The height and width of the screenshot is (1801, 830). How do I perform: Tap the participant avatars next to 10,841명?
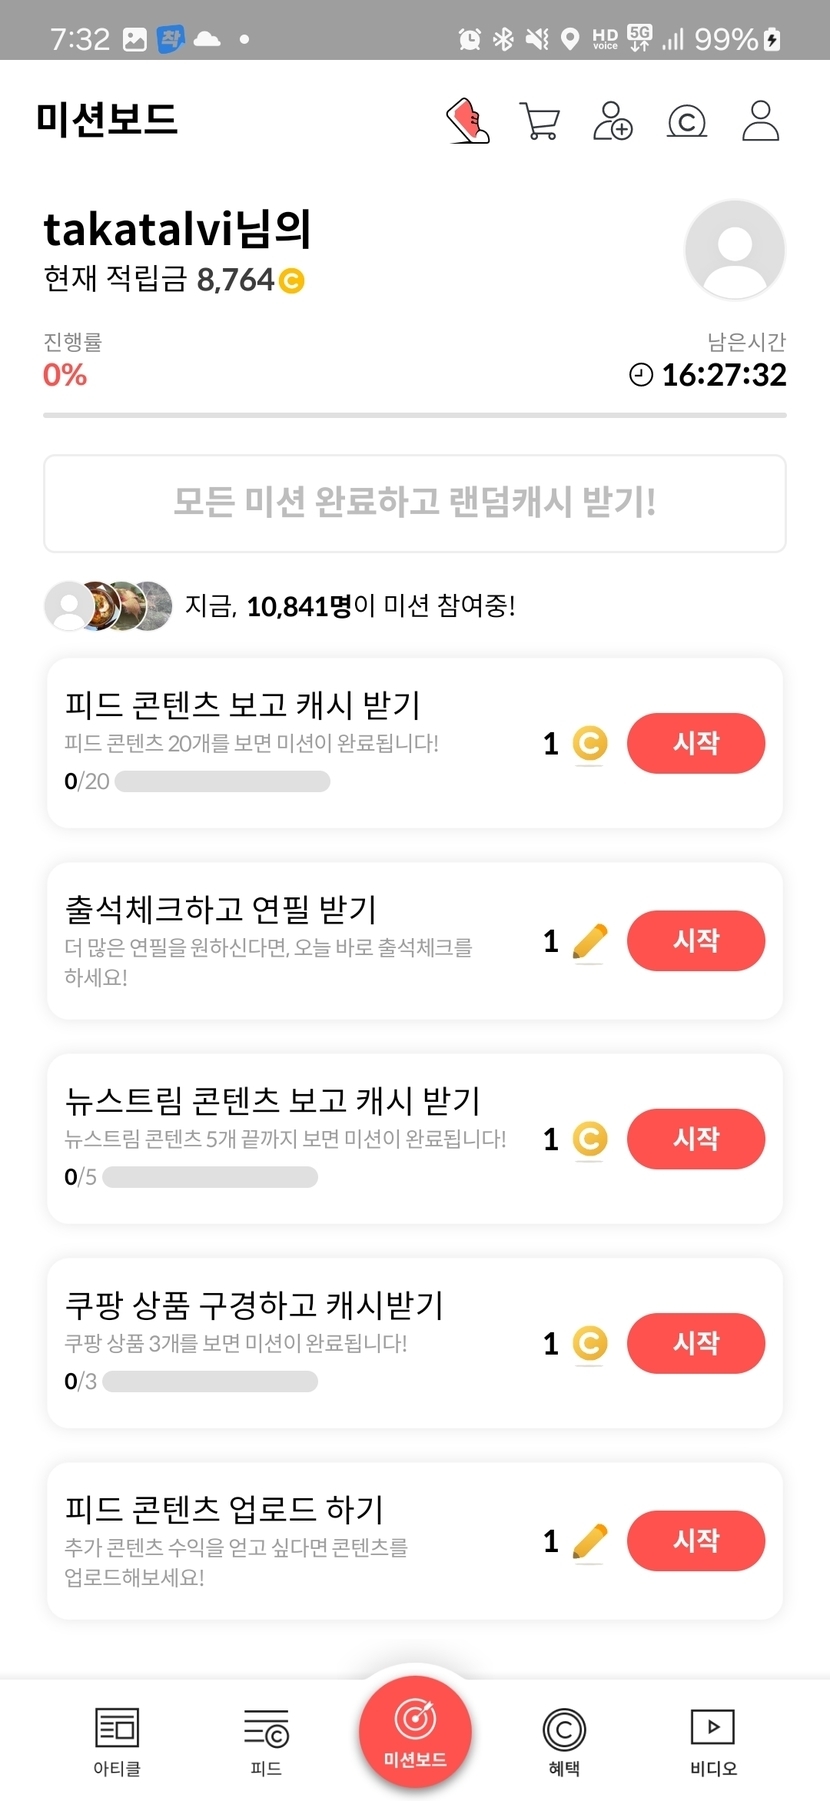(109, 605)
